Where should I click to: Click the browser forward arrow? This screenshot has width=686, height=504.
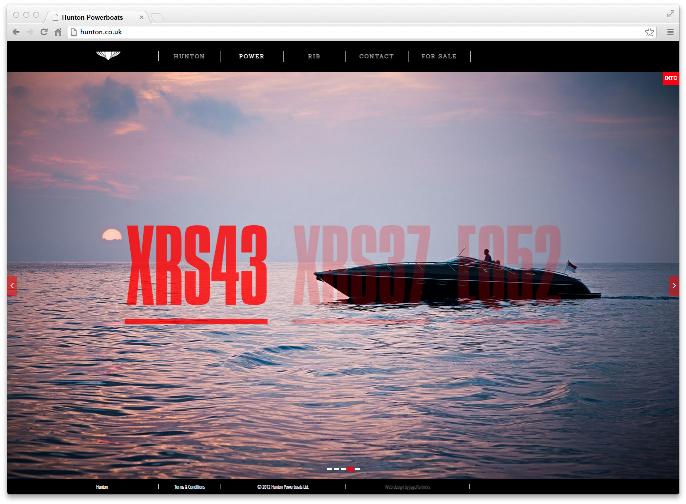pos(30,32)
